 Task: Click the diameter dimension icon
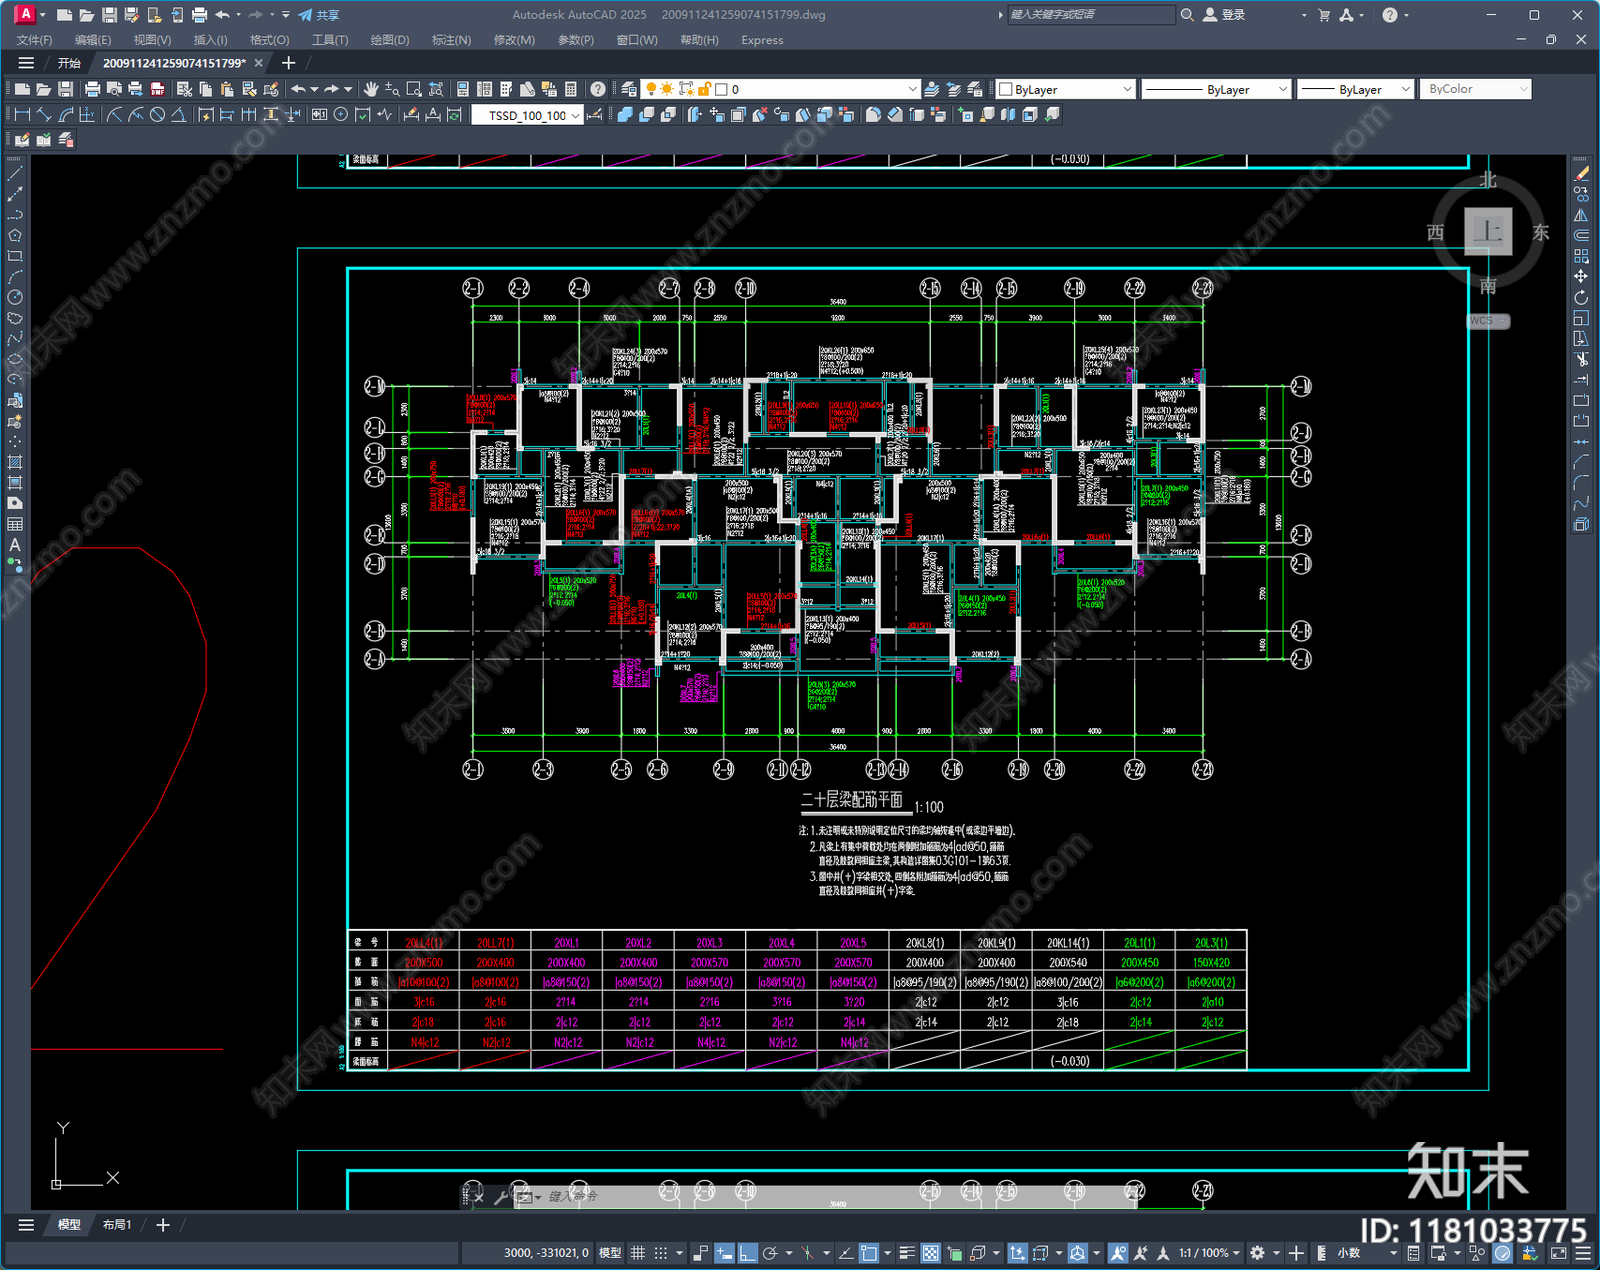(157, 115)
